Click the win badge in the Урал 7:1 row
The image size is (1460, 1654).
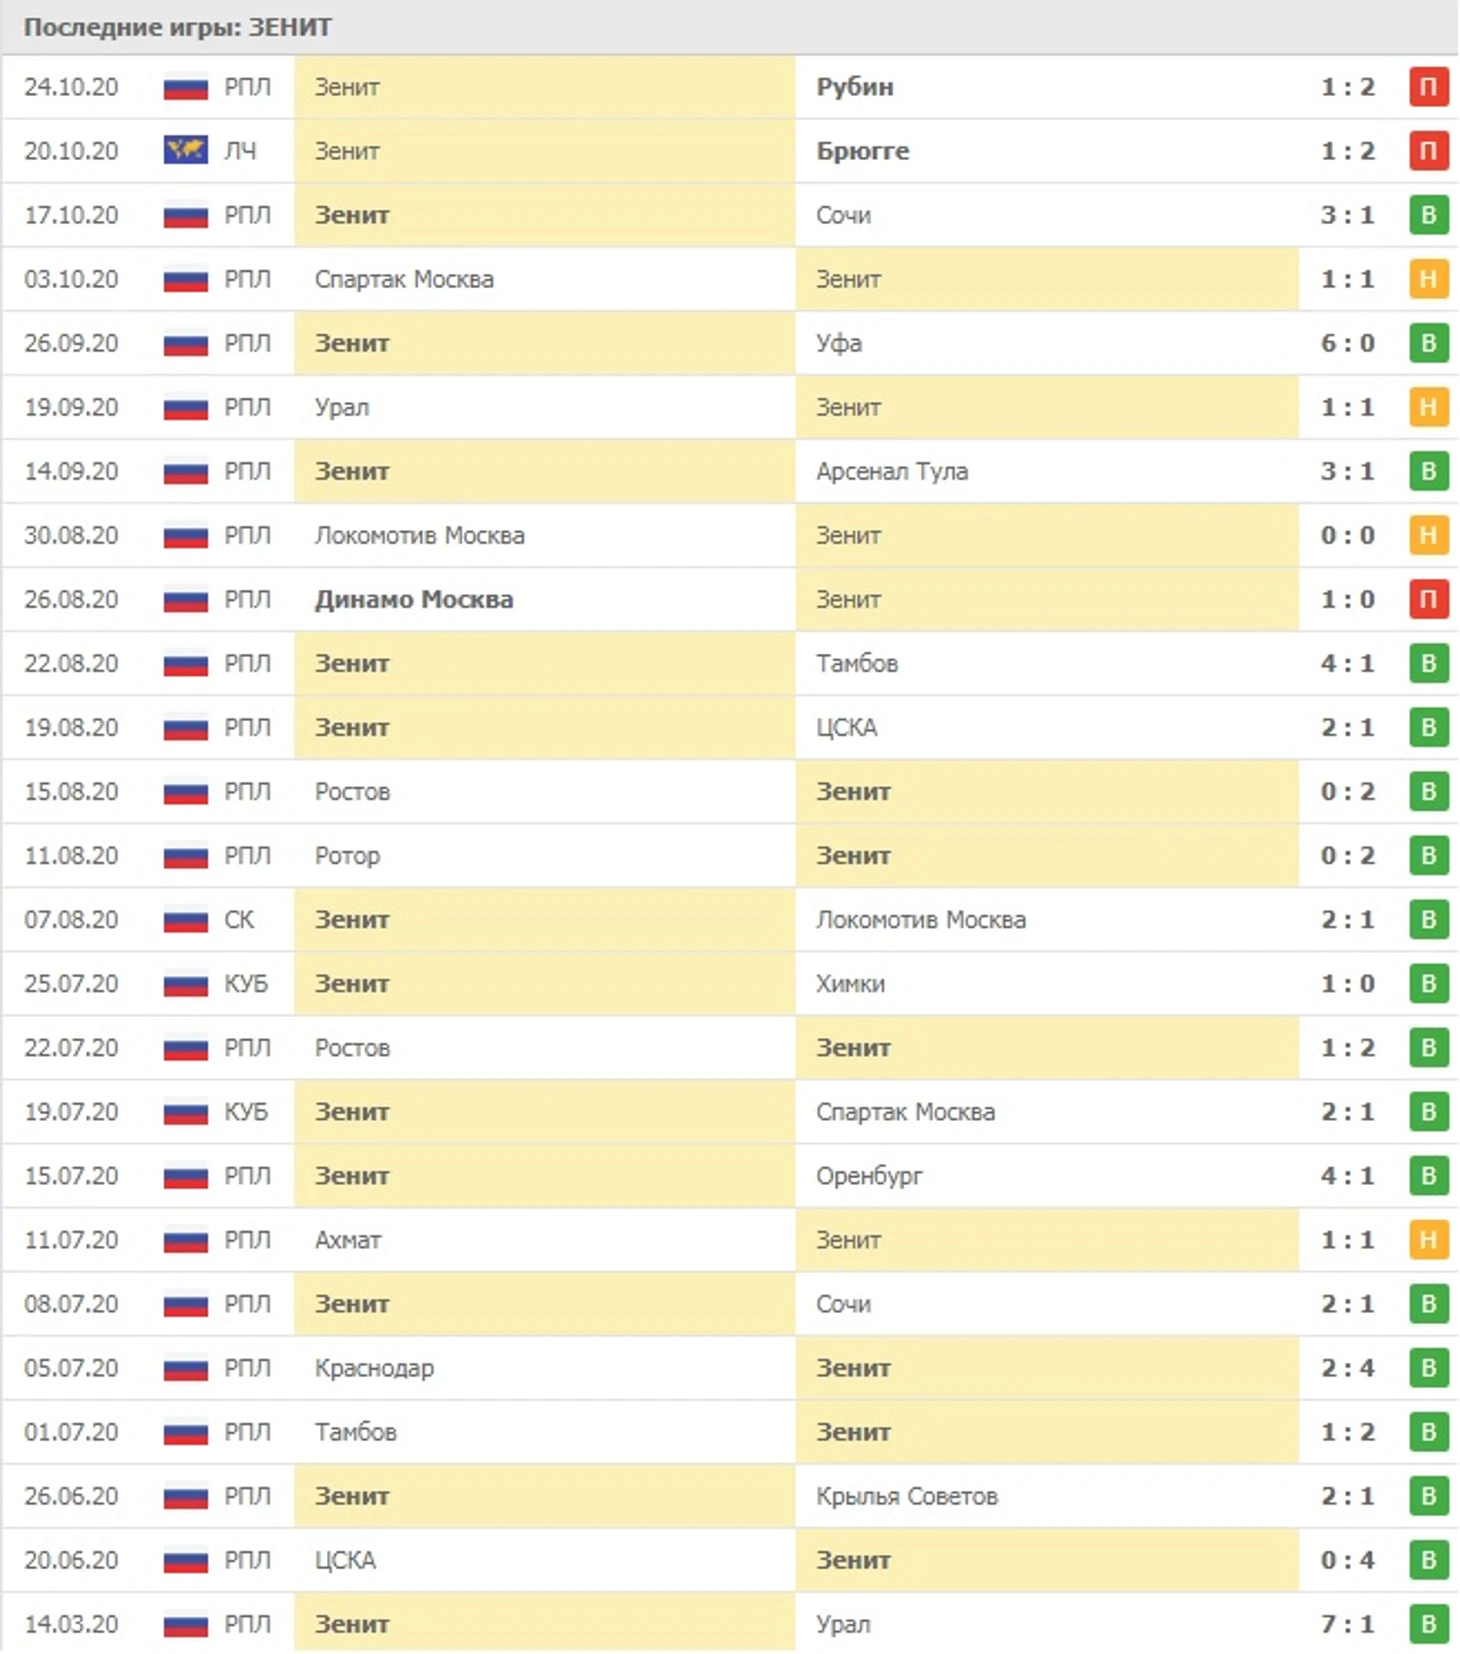click(x=1428, y=1623)
